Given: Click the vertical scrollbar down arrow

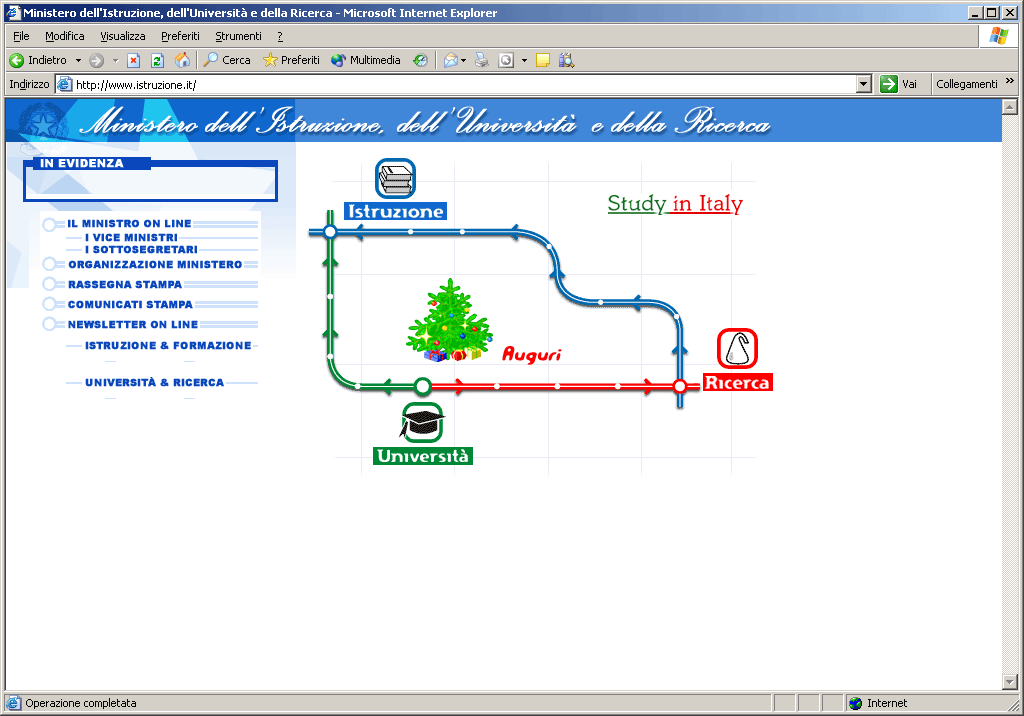Looking at the screenshot, I should coord(1010,682).
